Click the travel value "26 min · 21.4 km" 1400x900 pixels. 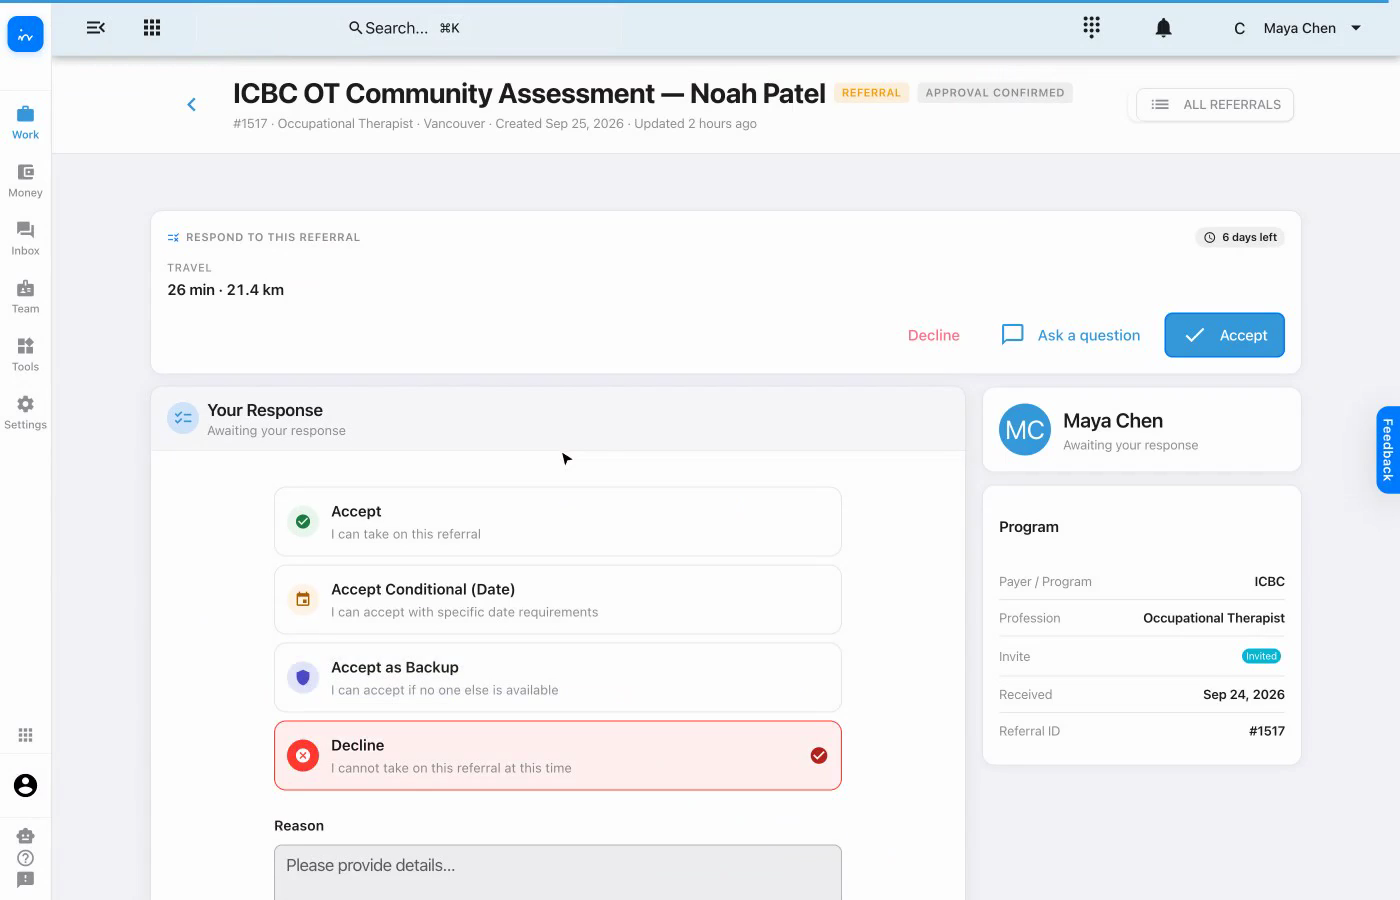[x=226, y=290]
